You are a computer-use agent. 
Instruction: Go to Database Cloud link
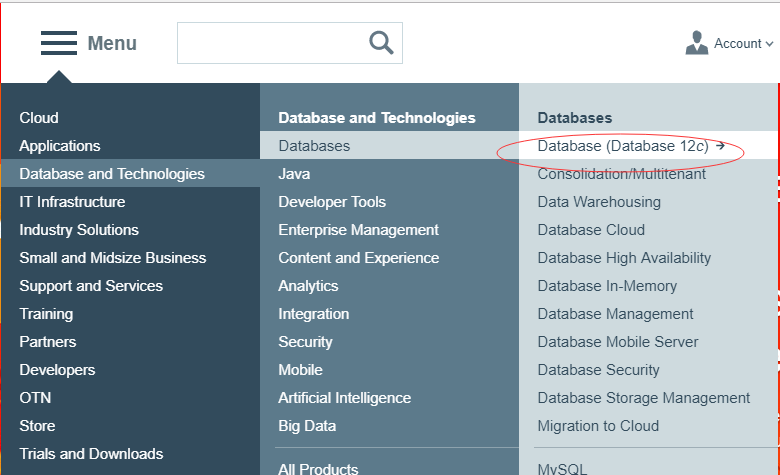591,230
